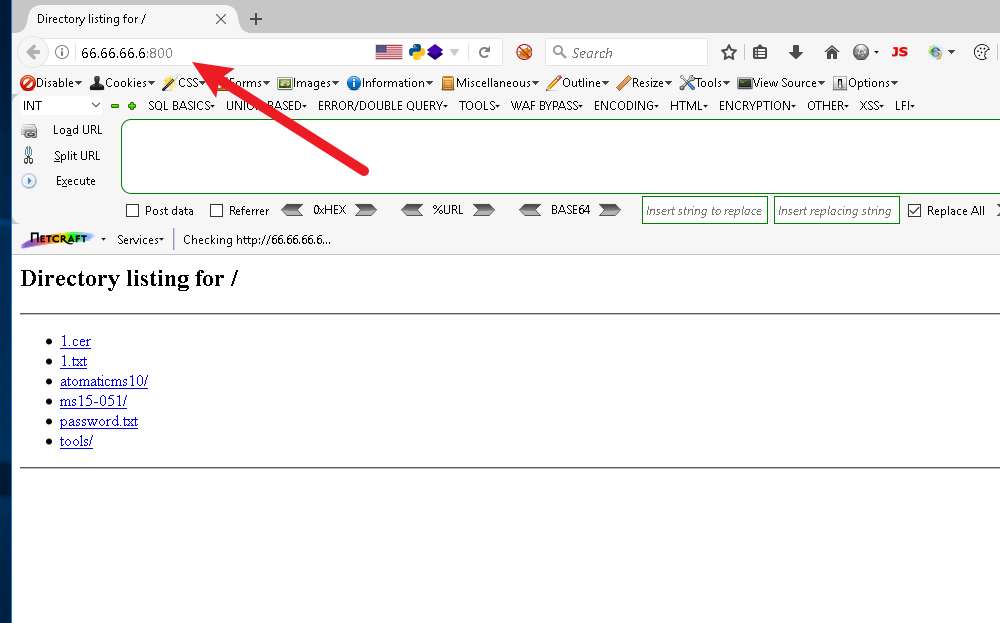The height and width of the screenshot is (623, 1000).
Task: Click the red JS toolbar icon
Action: click(x=900, y=52)
